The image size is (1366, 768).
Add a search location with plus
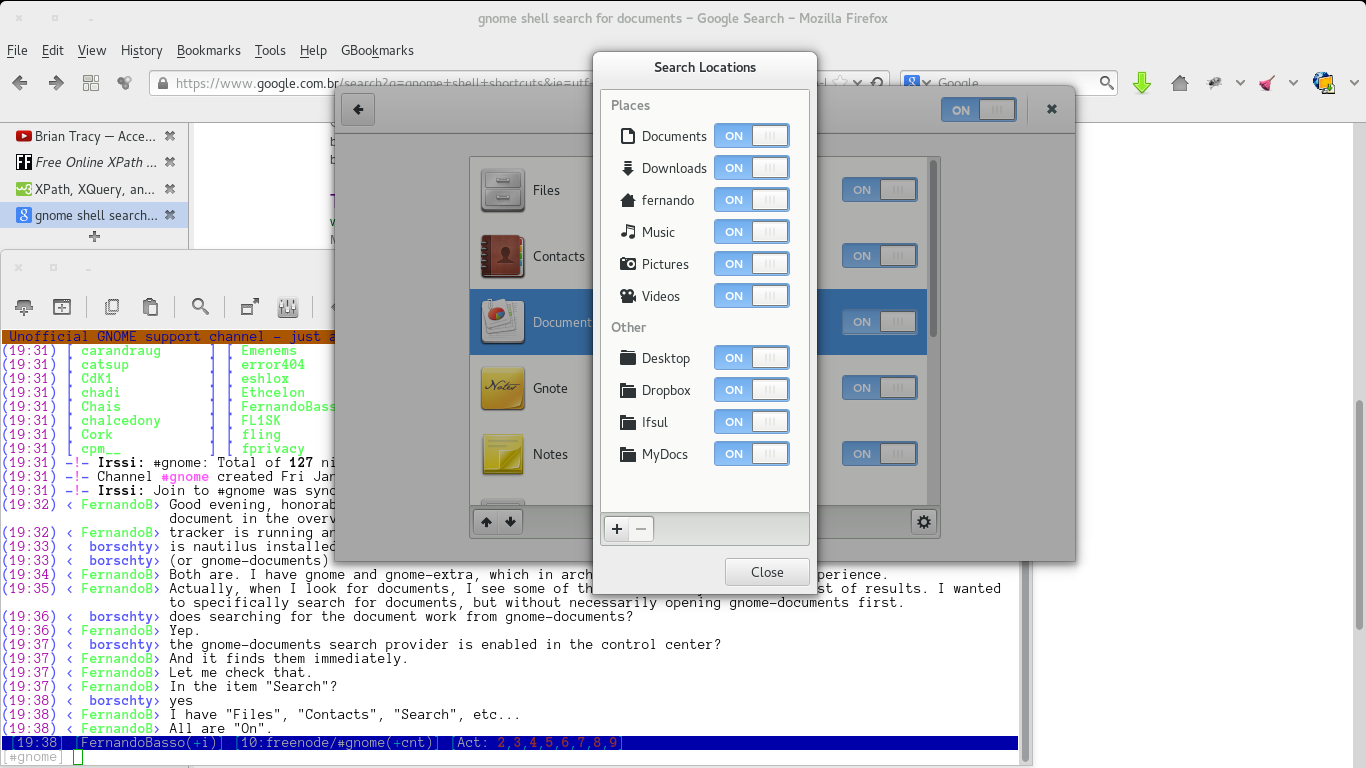(617, 529)
